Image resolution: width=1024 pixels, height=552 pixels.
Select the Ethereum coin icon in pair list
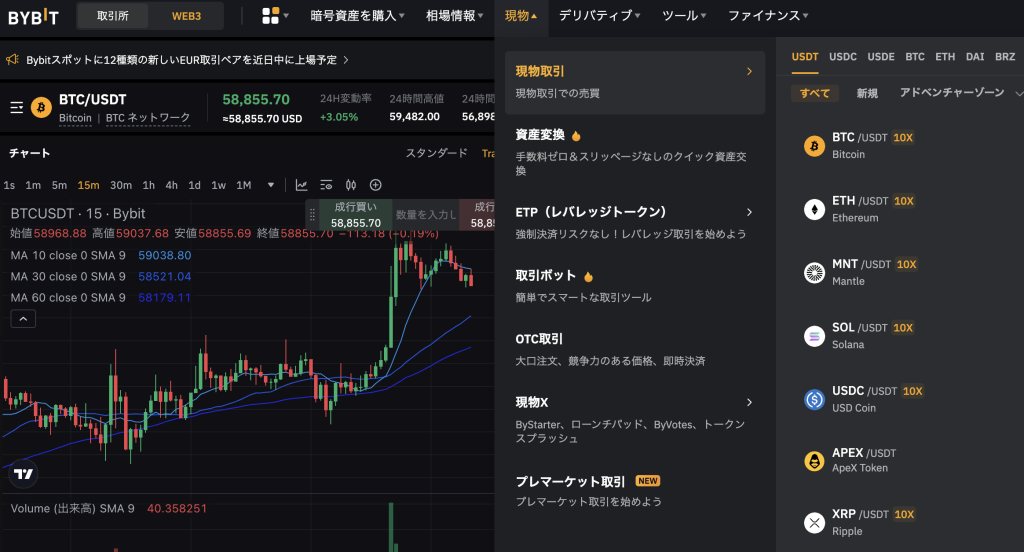[814, 210]
